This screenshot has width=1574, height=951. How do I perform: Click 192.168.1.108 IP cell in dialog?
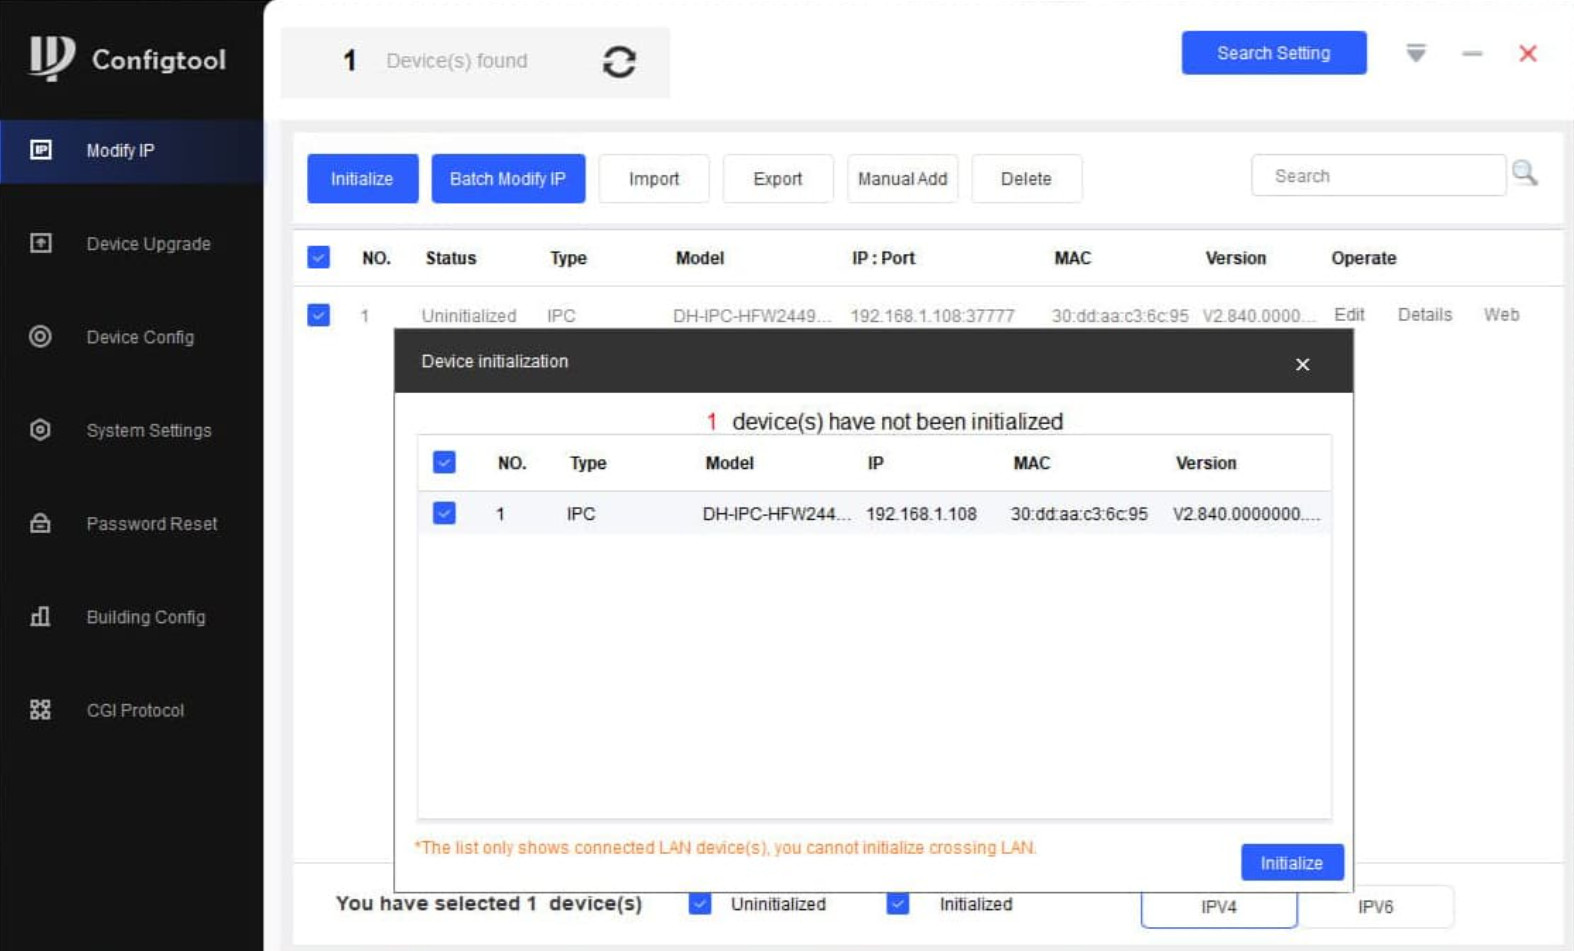[x=921, y=514]
